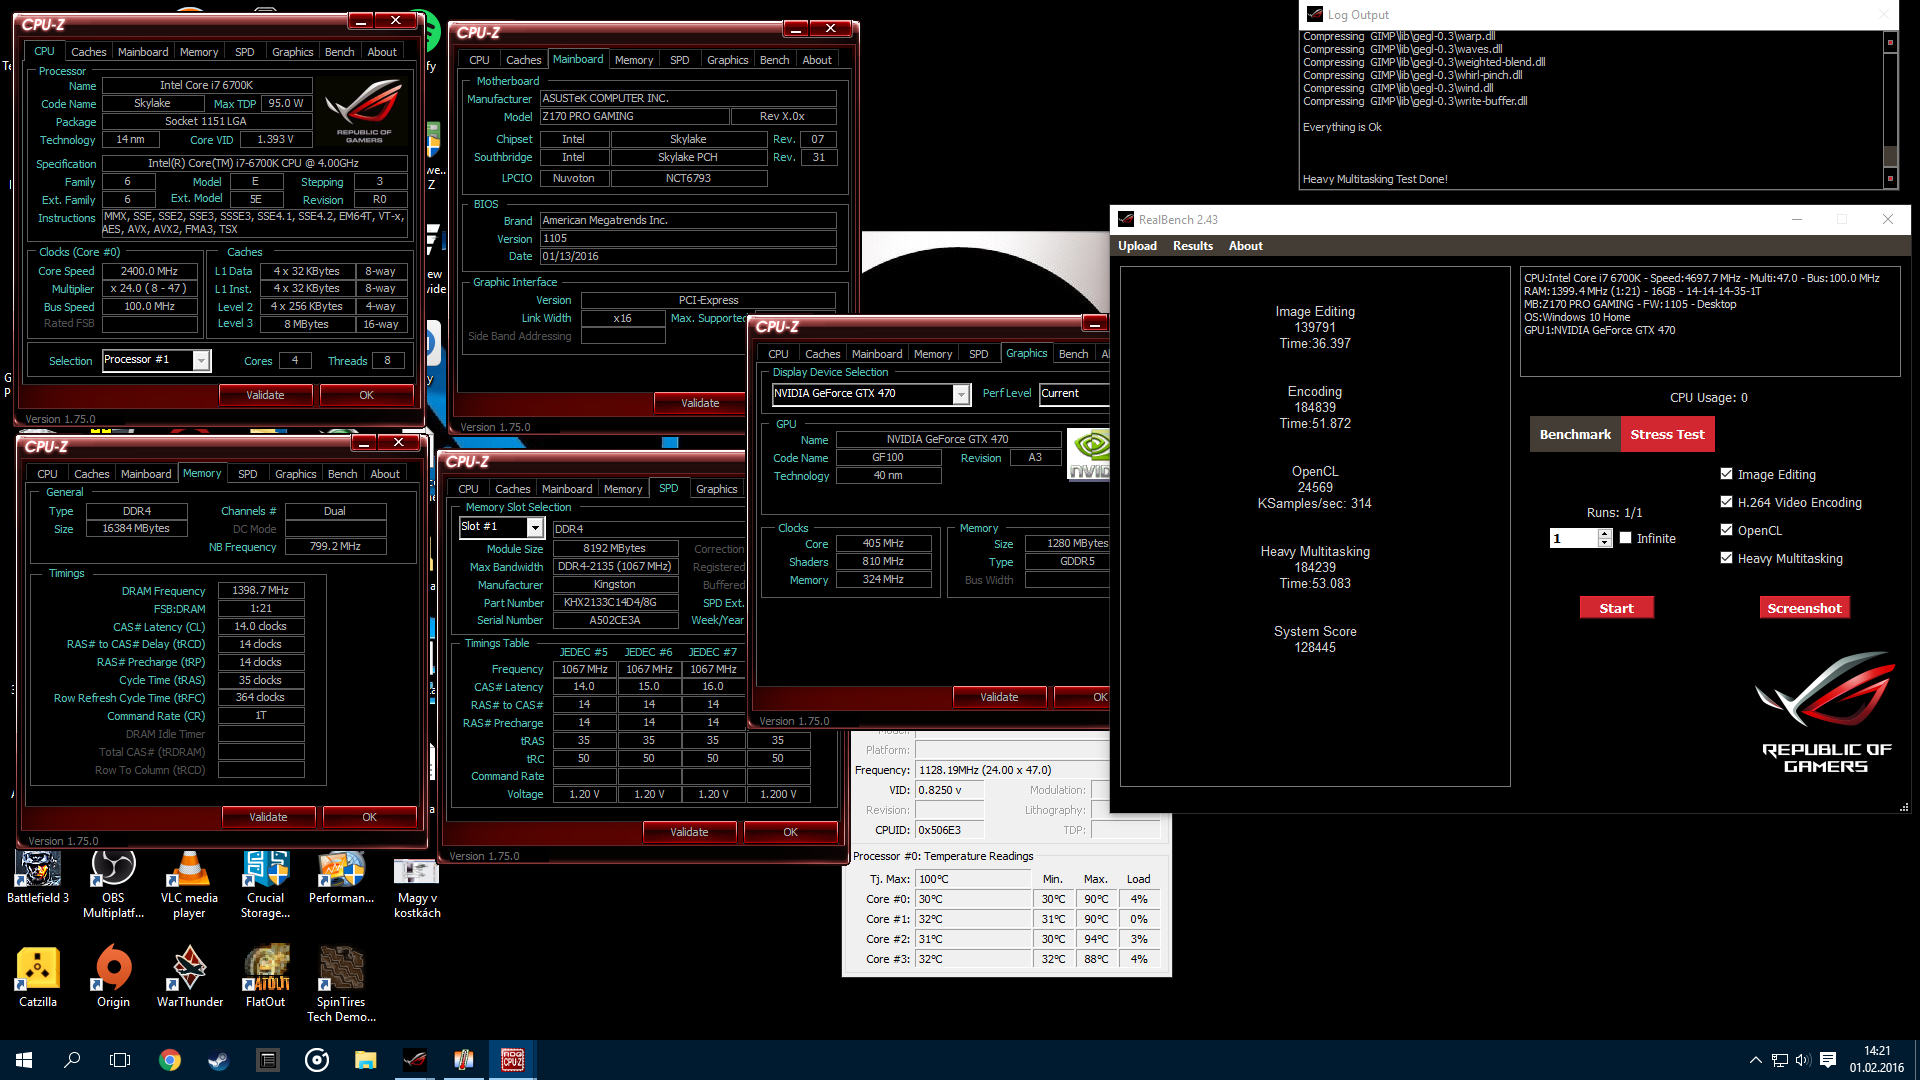Open the Slot #1 memory slot dropdown
The height and width of the screenshot is (1080, 1920).
pos(535,527)
